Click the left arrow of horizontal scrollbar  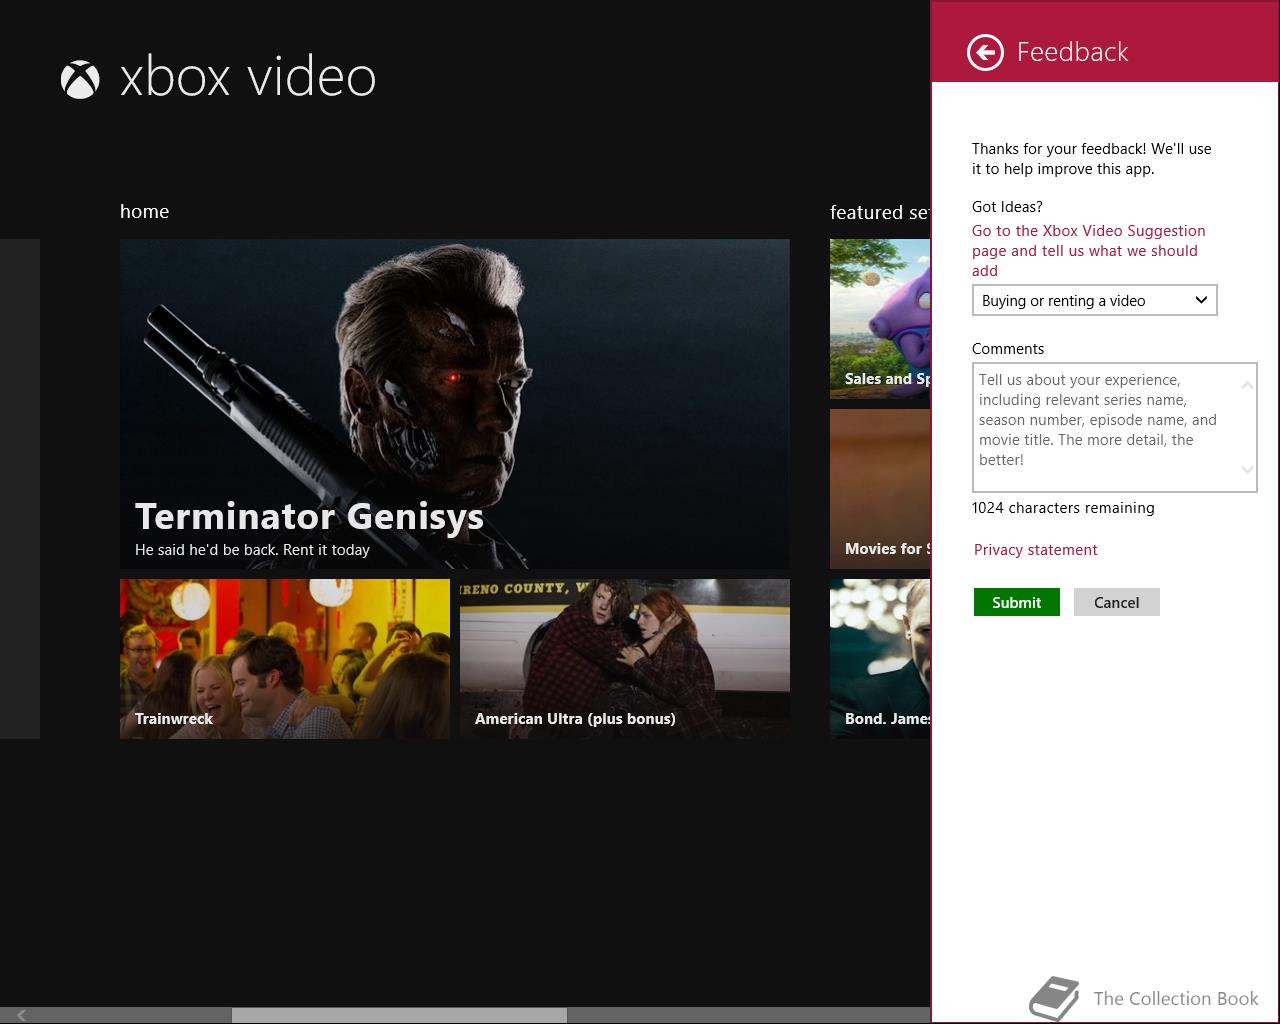point(21,1015)
